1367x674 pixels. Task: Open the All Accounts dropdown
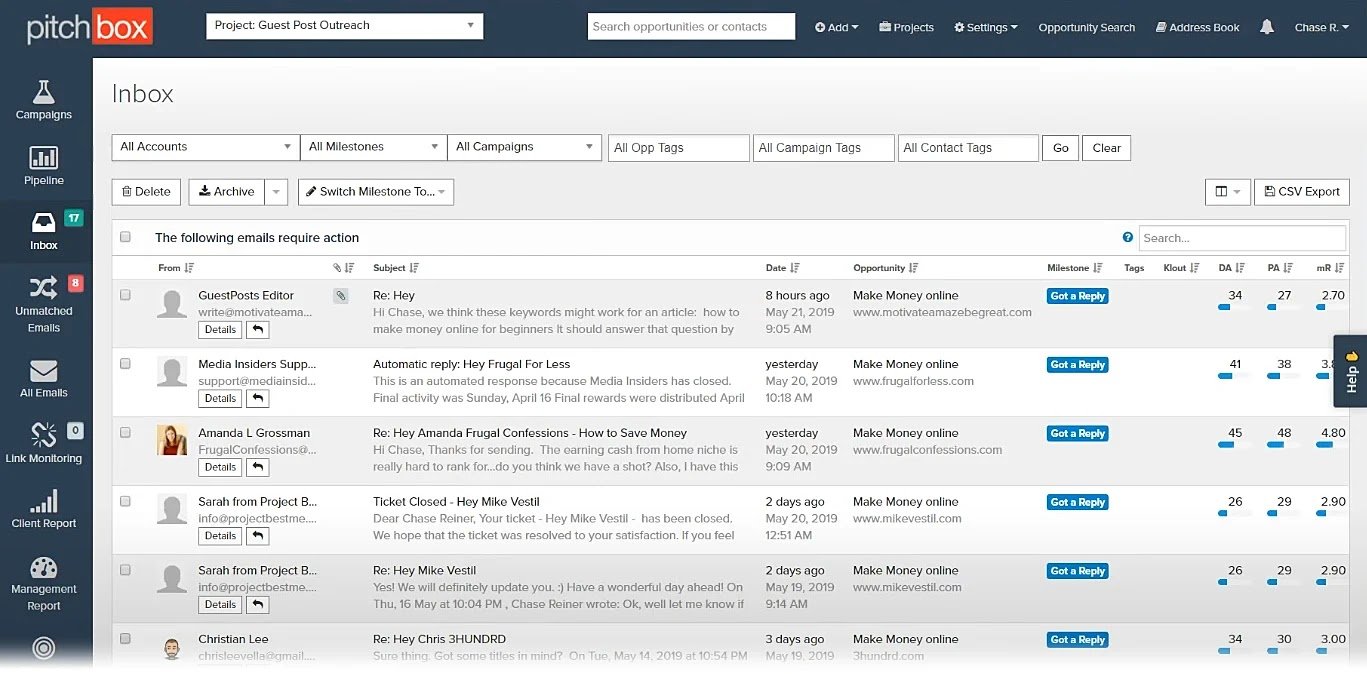tap(204, 147)
